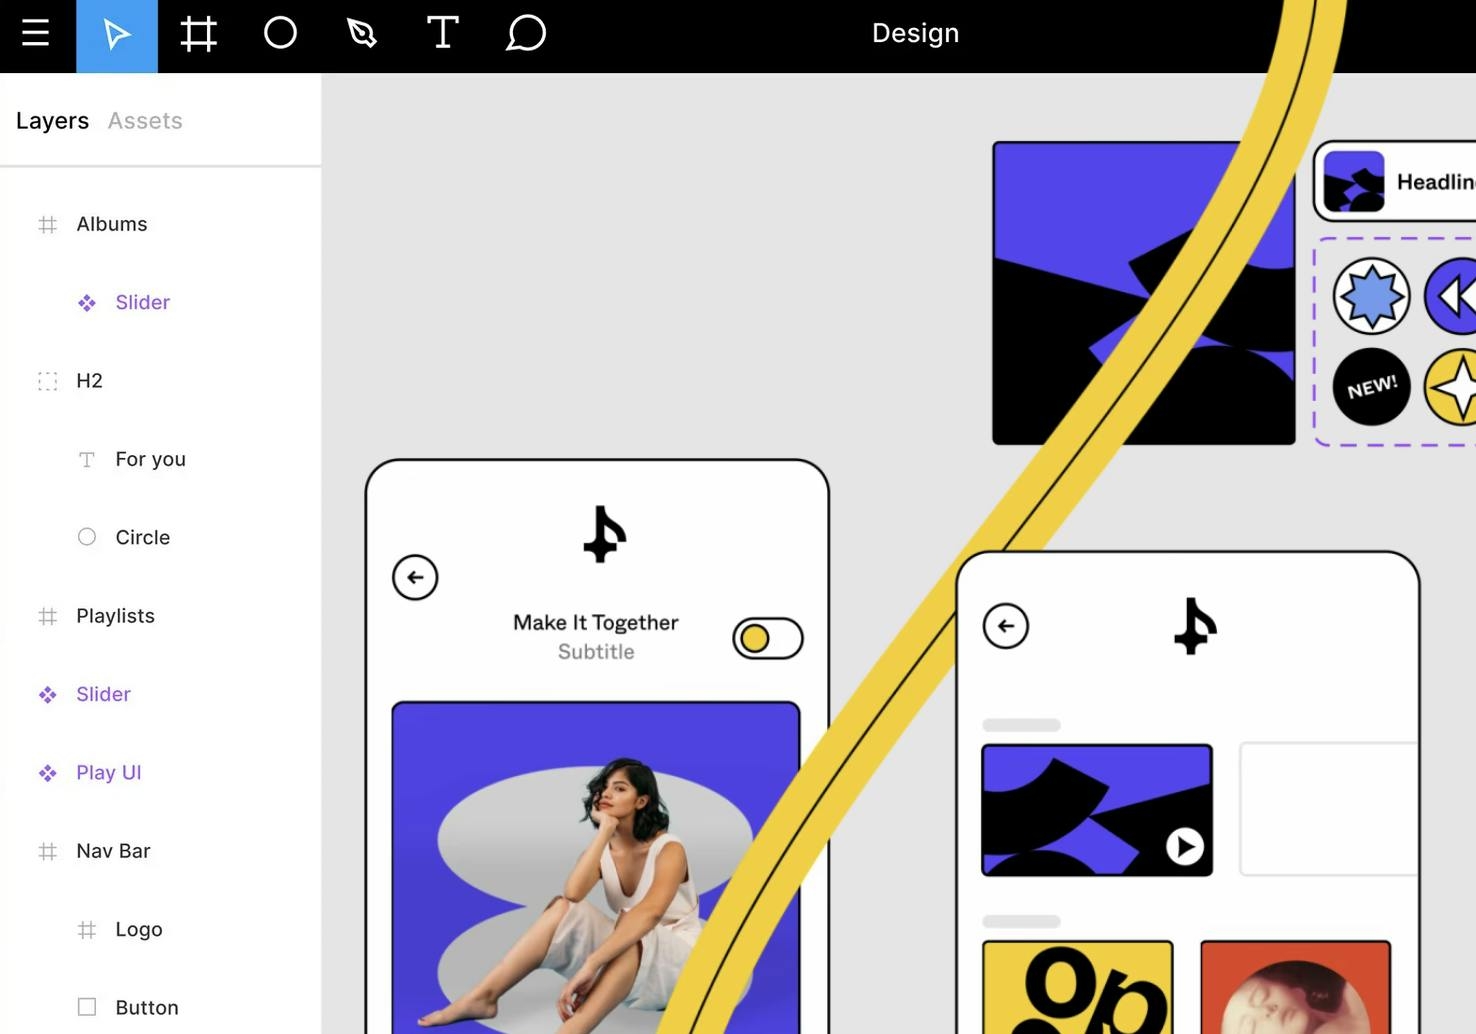The image size is (1476, 1034).
Task: Click the Design file title
Action: pyautogui.click(x=915, y=34)
